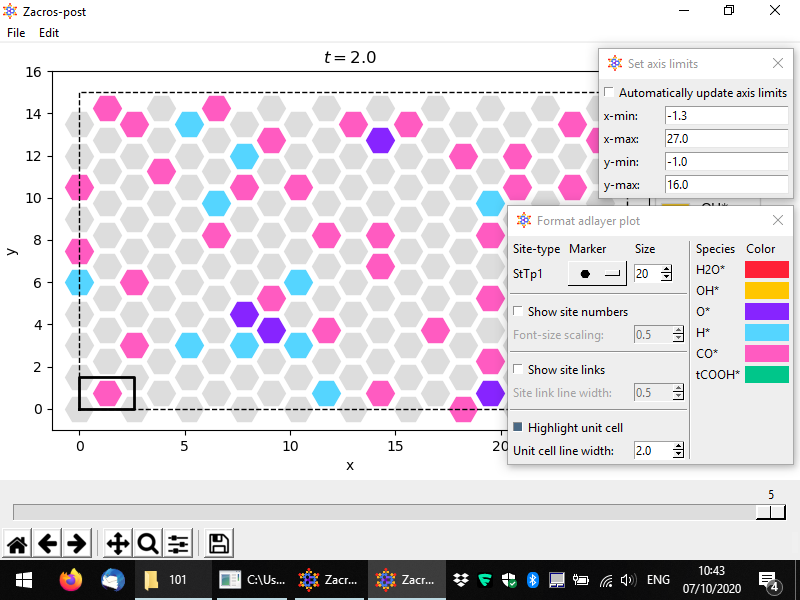Uncheck Highlight unit cell
The width and height of the screenshot is (800, 600).
(x=518, y=428)
